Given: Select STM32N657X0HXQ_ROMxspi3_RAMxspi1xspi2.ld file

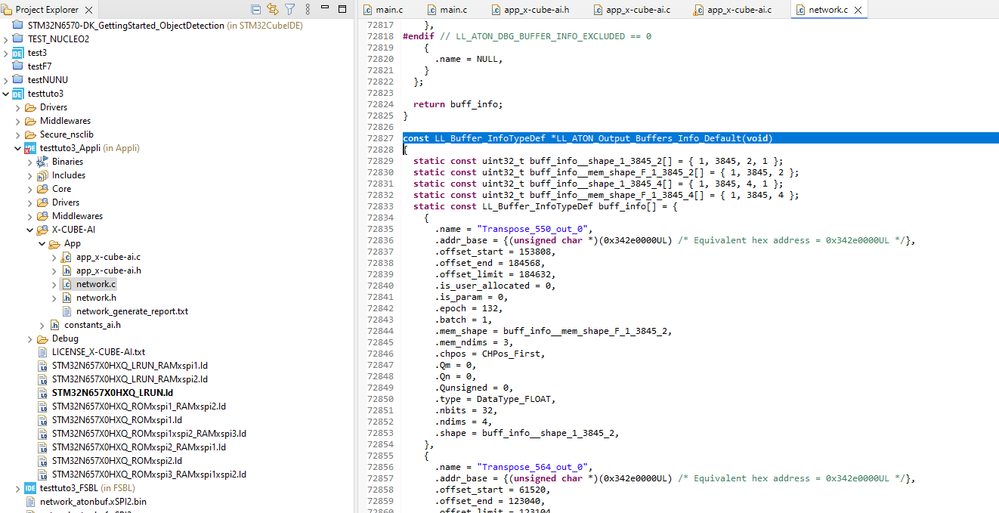Looking at the screenshot, I should coord(149,475).
